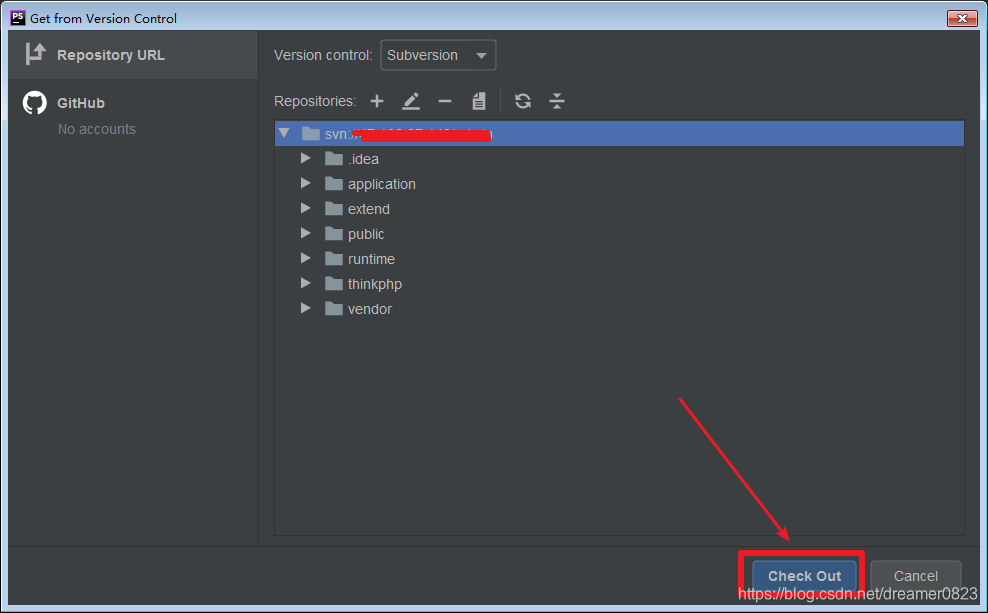Click the Check Out button
Viewport: 988px width, 613px height.
pyautogui.click(x=803, y=576)
